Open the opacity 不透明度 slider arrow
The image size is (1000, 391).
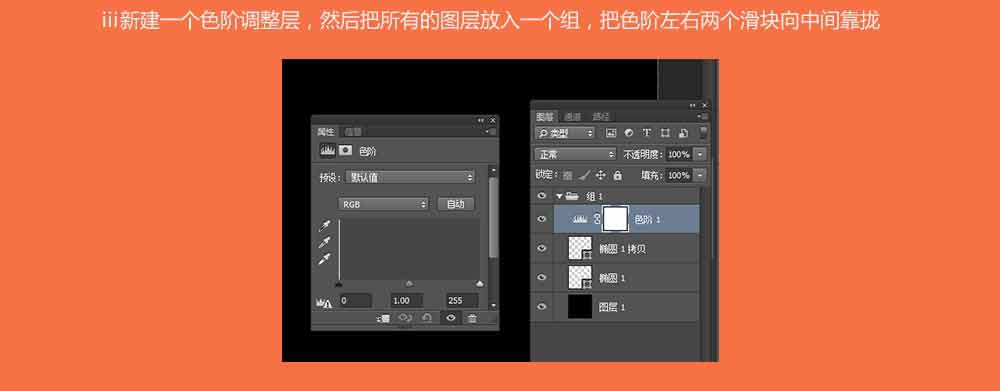pos(700,154)
